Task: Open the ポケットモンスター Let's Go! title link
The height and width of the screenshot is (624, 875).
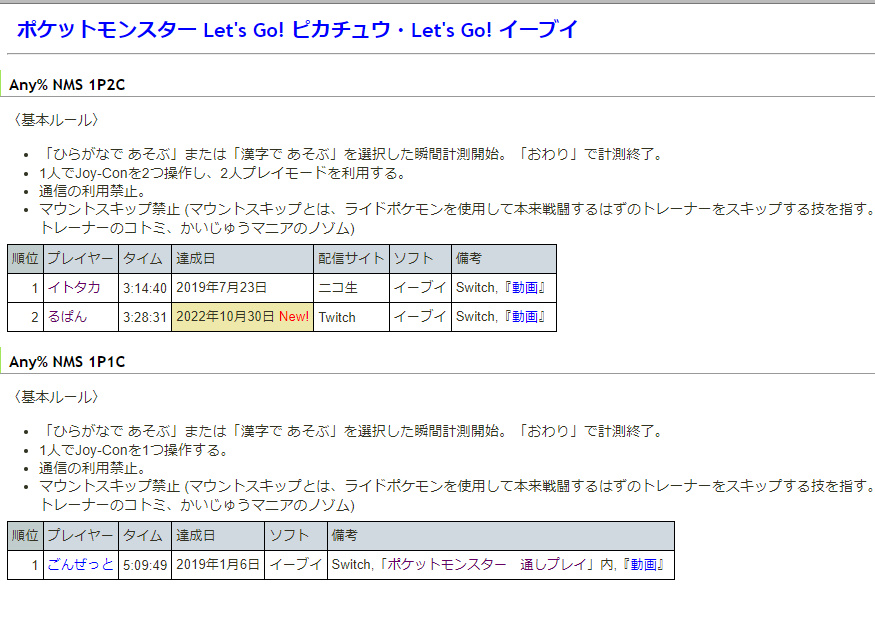Action: 297,30
